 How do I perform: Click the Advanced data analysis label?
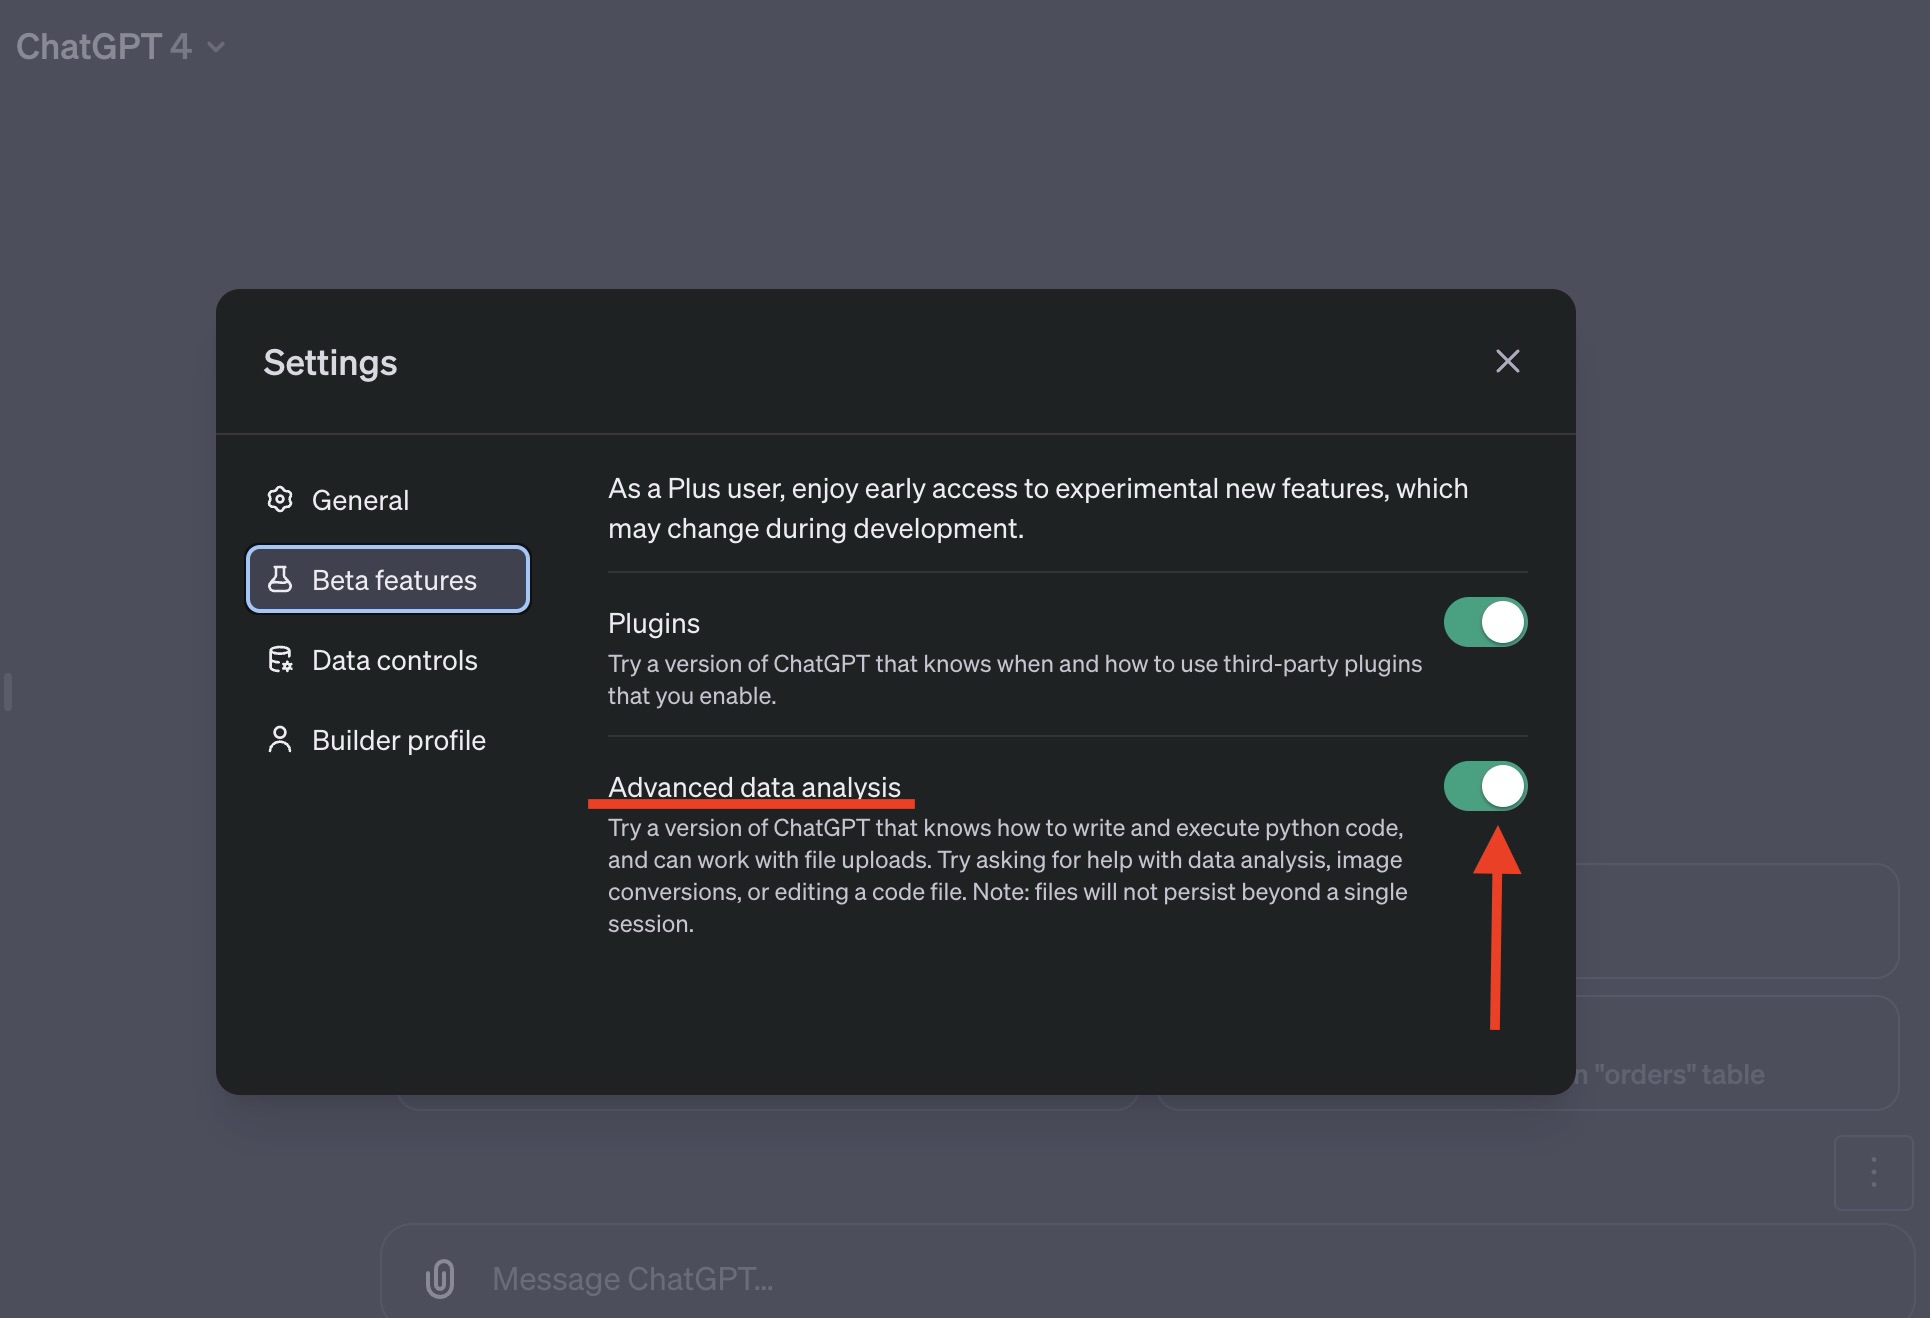pyautogui.click(x=754, y=786)
